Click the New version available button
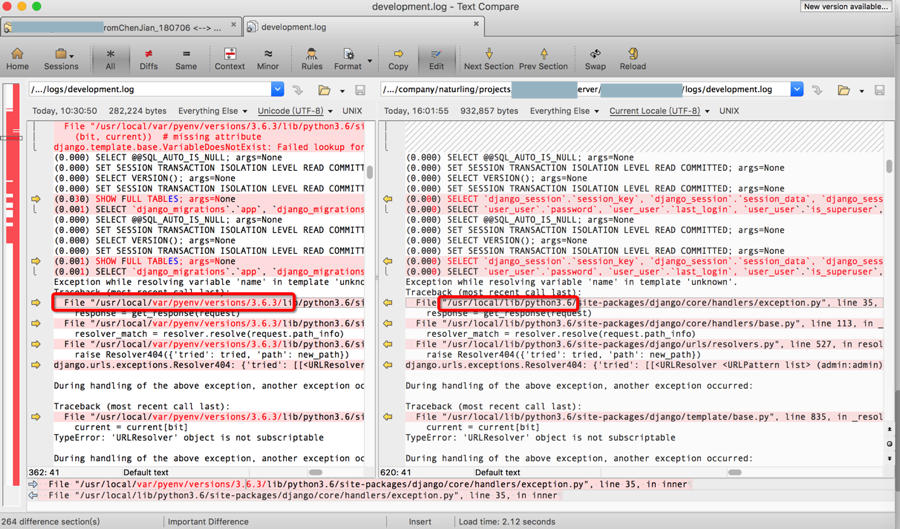900x529 pixels. point(845,7)
